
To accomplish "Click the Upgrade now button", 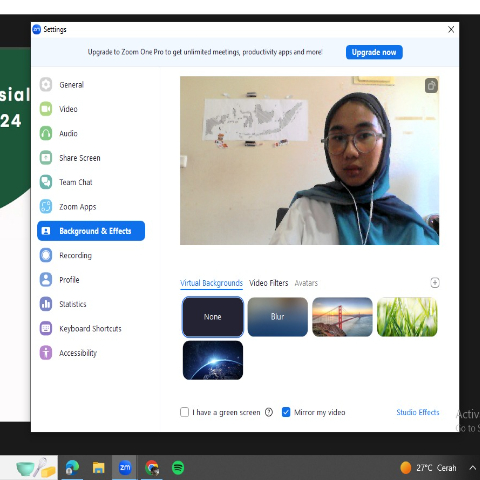I will (374, 52).
